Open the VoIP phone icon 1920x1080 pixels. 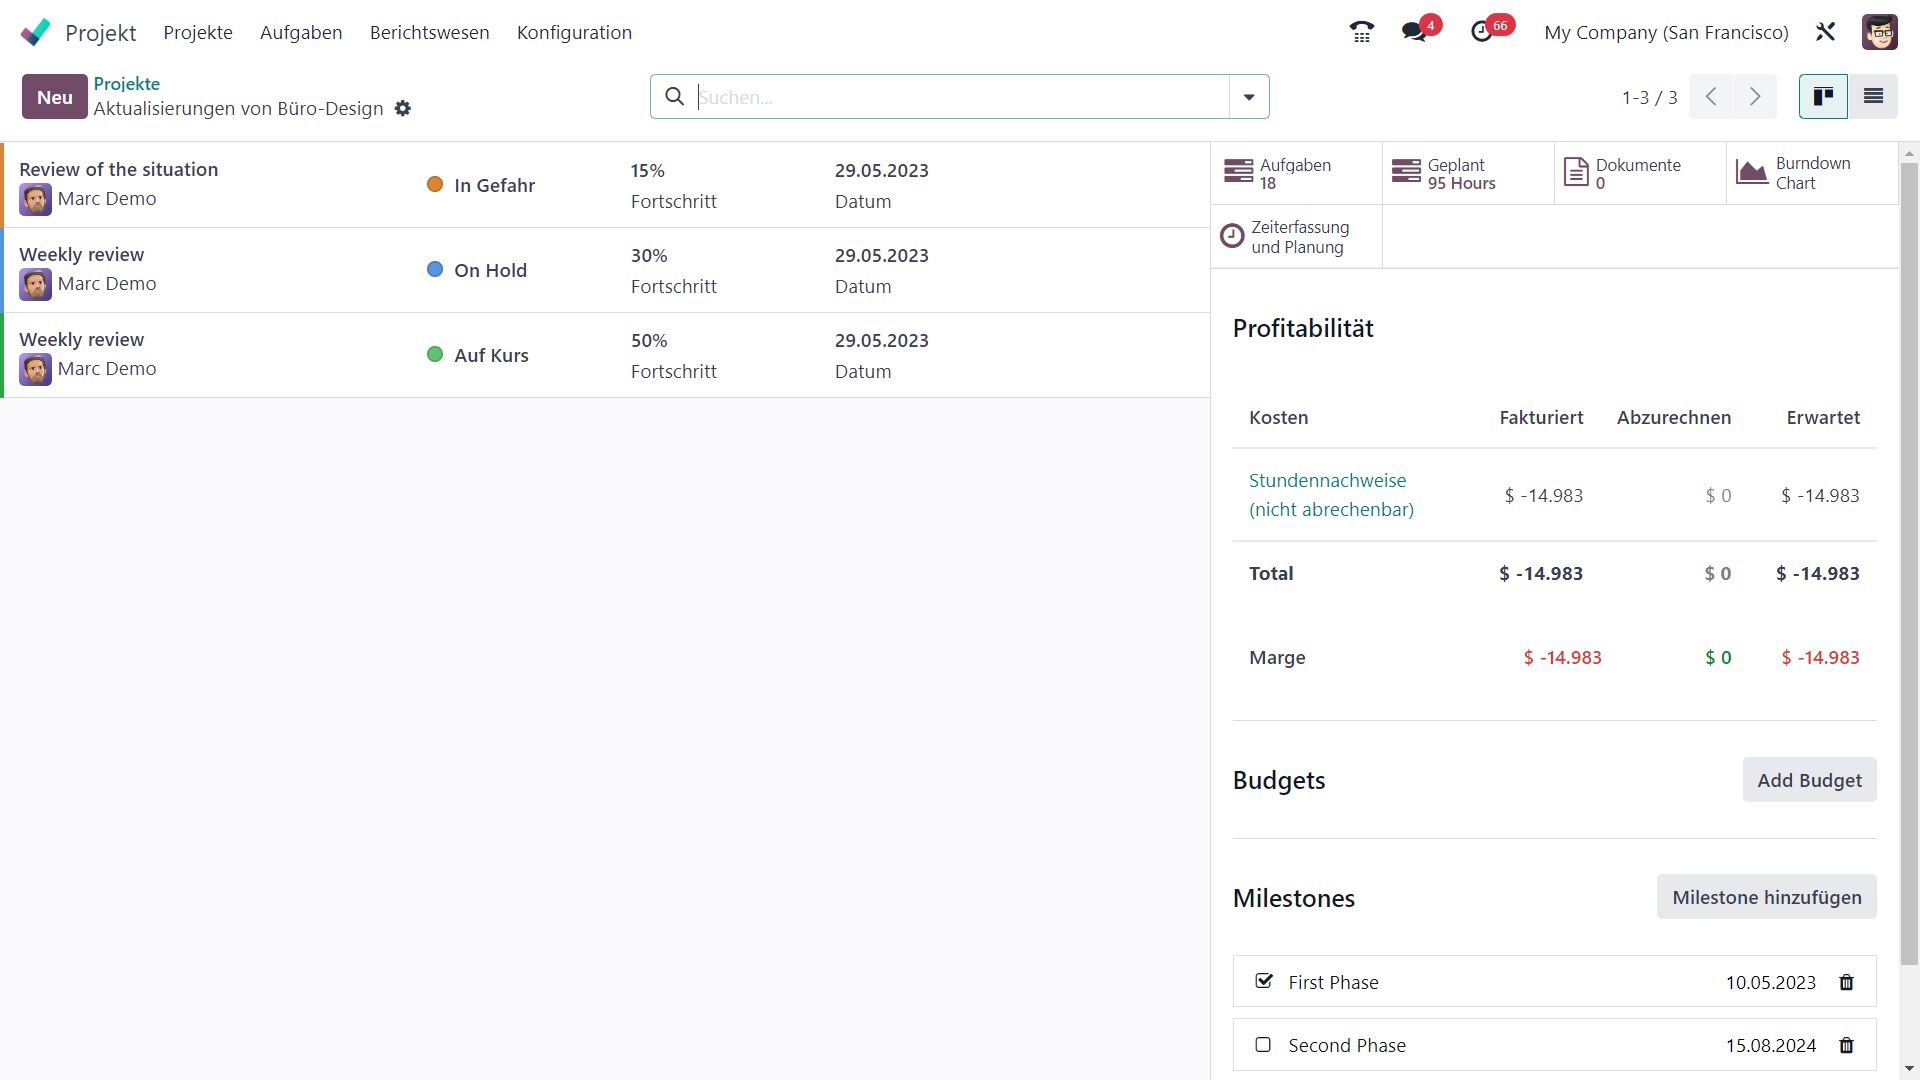click(x=1361, y=32)
